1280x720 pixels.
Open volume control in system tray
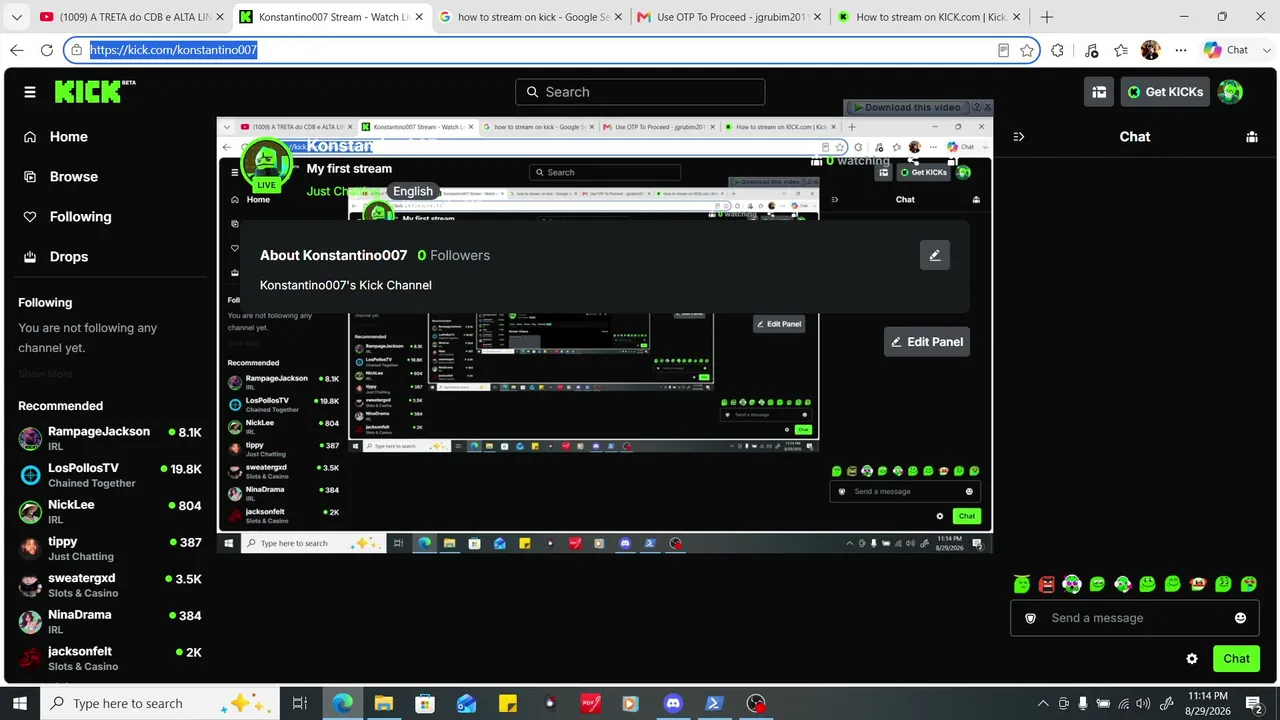click(x=1143, y=704)
